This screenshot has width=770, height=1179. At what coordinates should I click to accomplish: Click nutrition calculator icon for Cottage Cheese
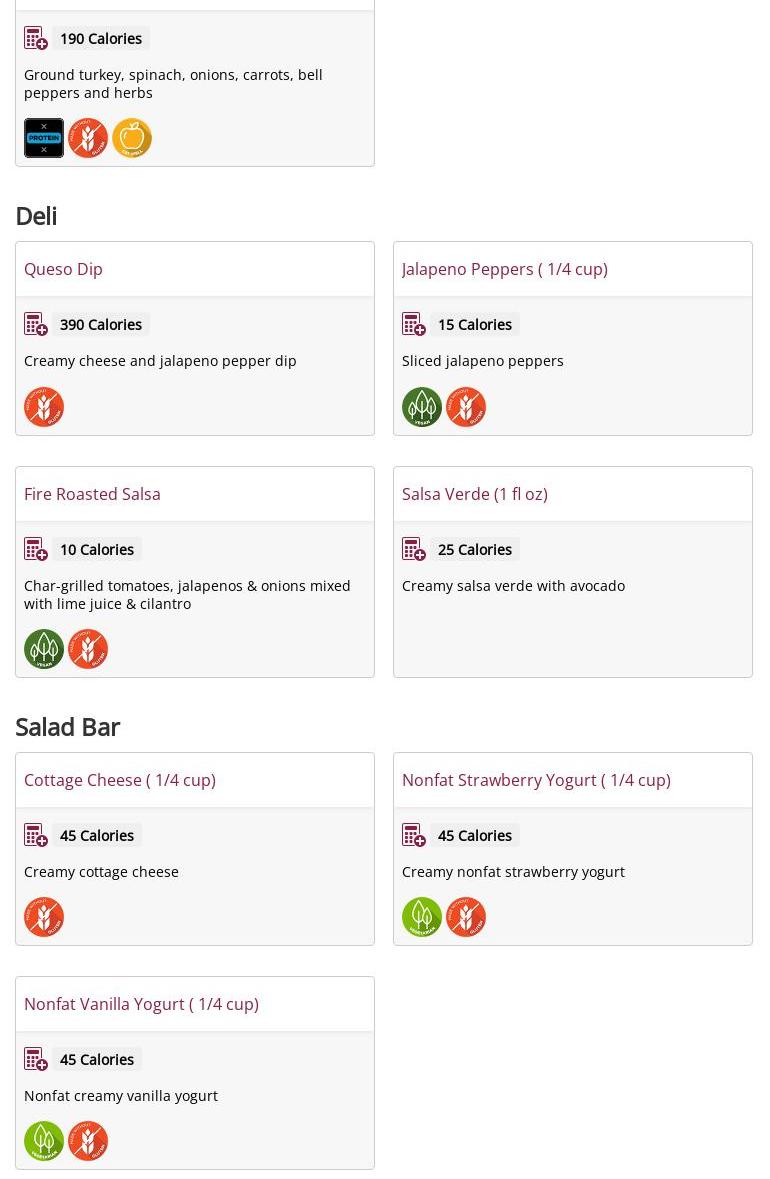point(36,836)
